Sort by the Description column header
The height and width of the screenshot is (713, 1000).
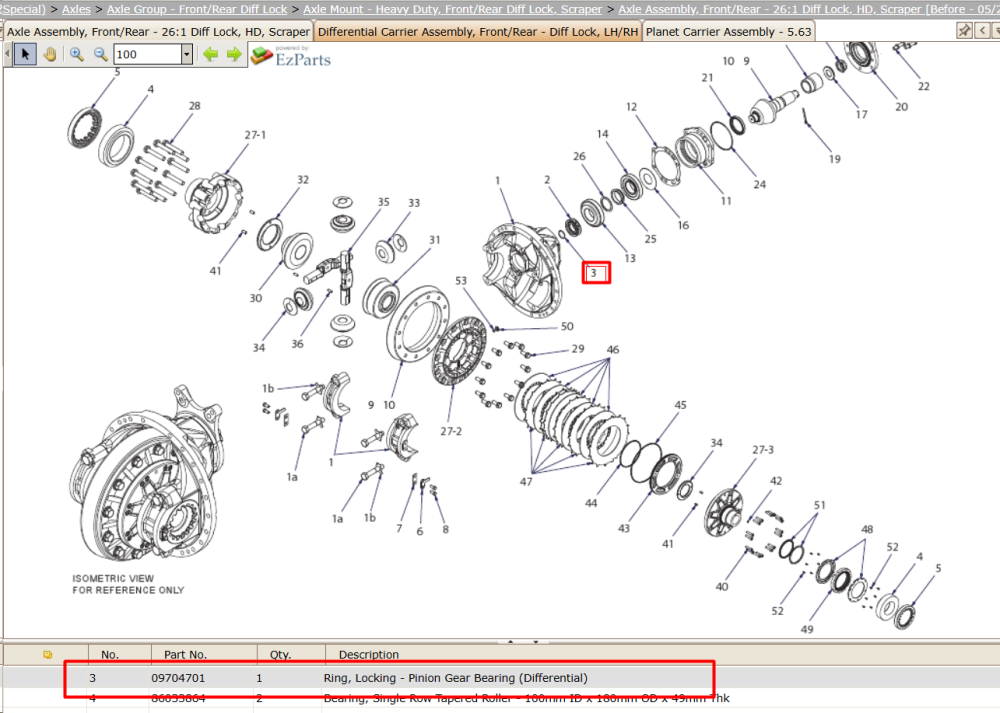coord(369,654)
